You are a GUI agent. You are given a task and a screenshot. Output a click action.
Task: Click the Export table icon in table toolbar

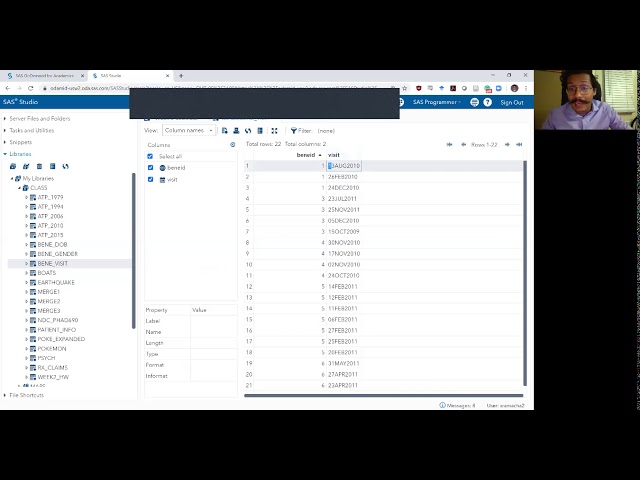(224, 131)
